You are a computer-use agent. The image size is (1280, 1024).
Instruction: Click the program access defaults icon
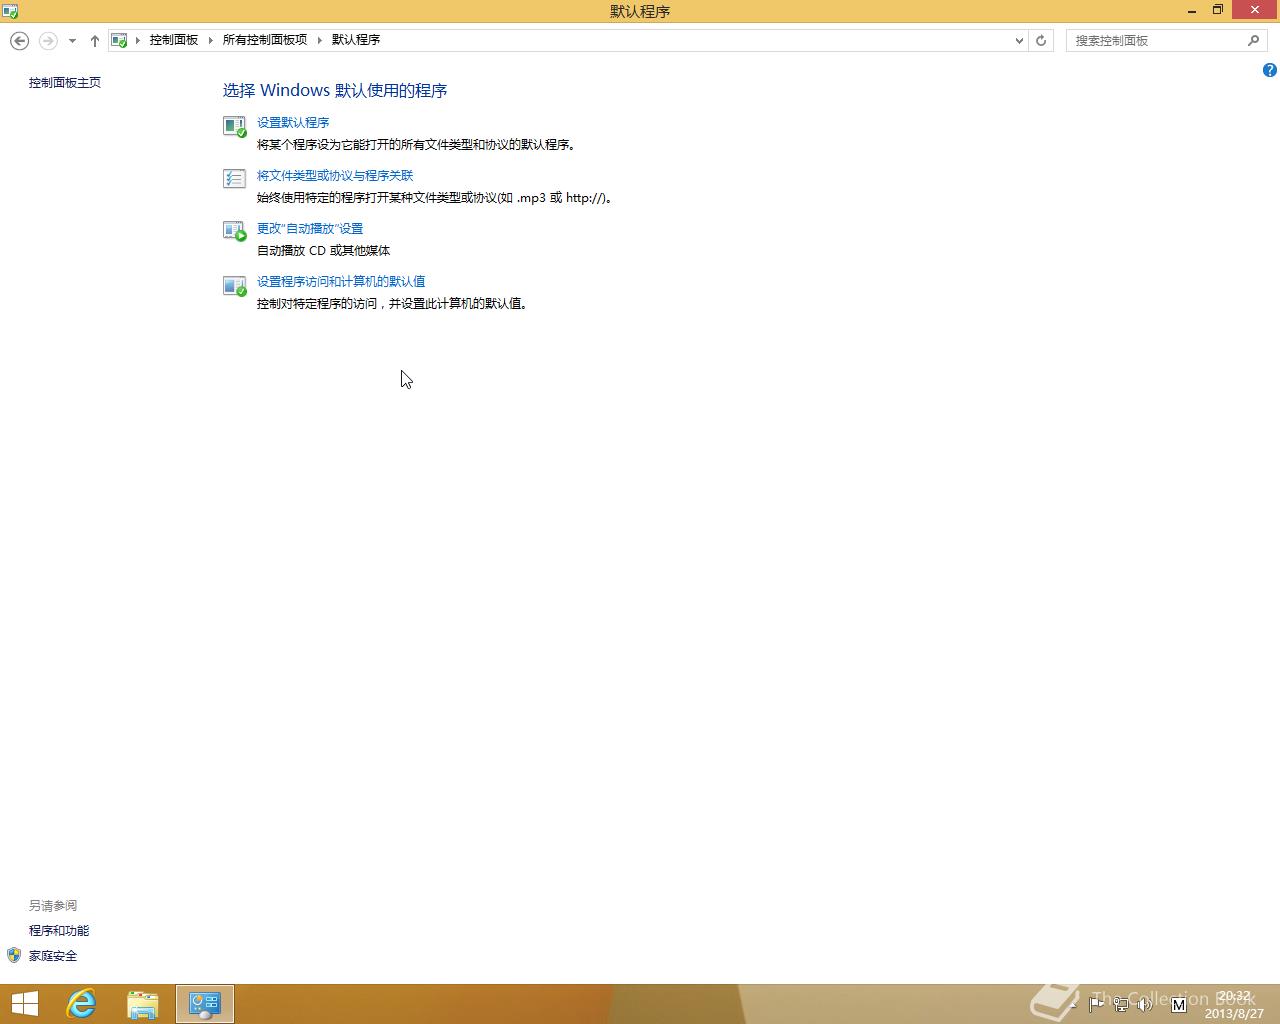[234, 286]
